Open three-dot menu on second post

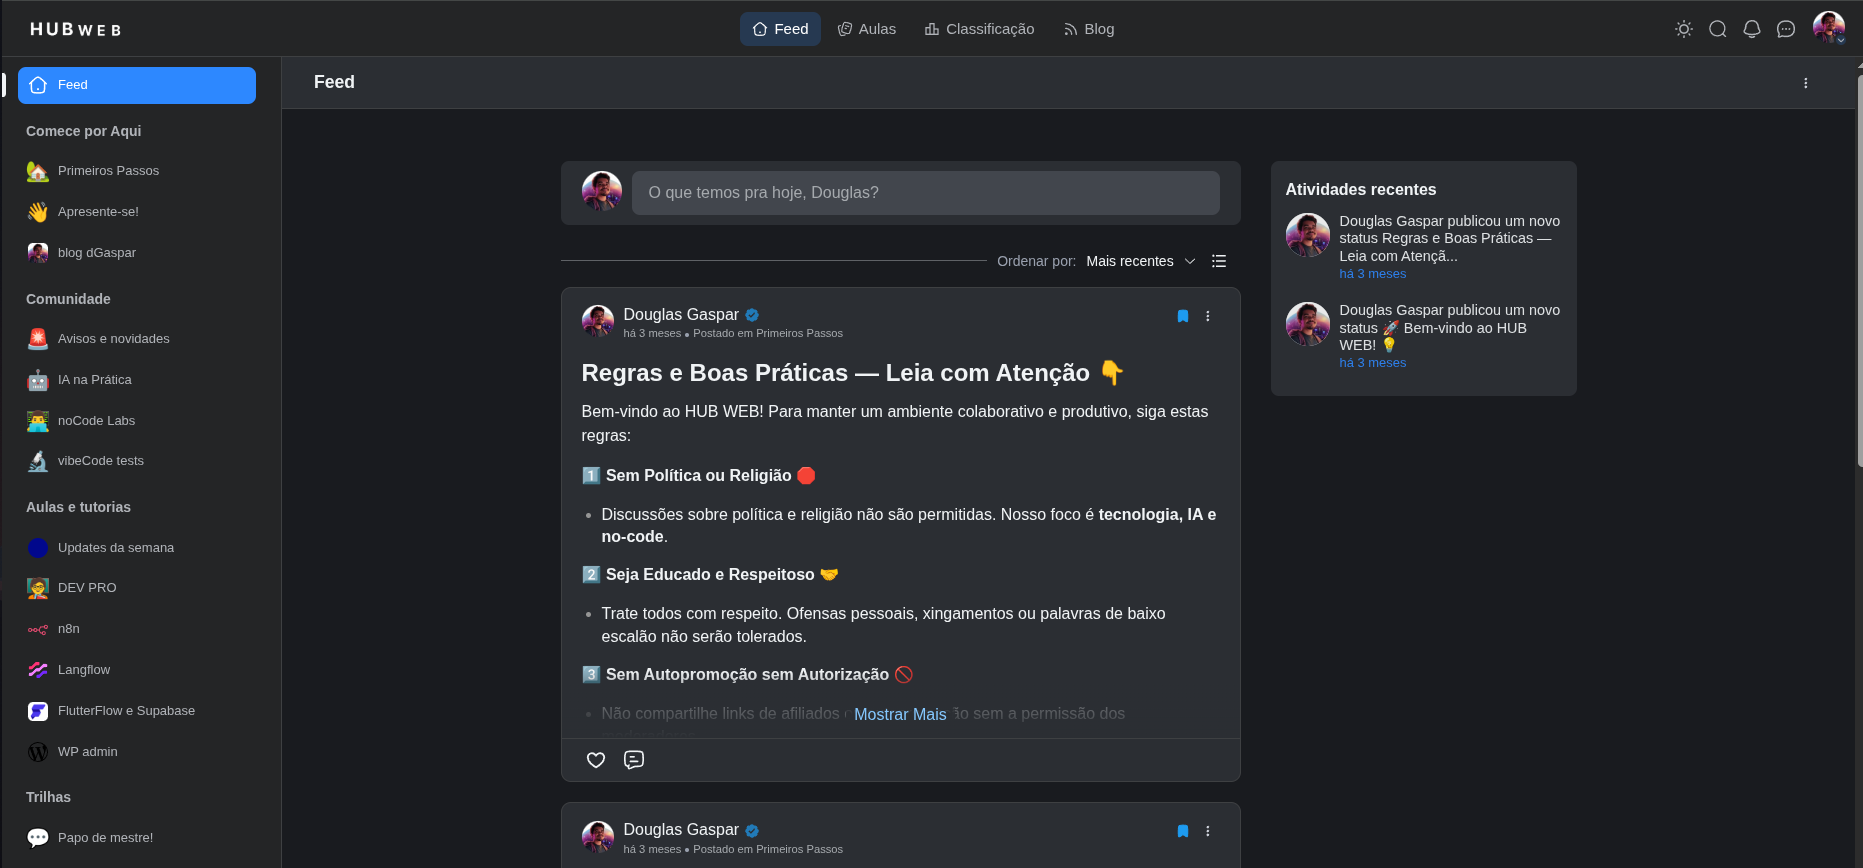click(1208, 831)
